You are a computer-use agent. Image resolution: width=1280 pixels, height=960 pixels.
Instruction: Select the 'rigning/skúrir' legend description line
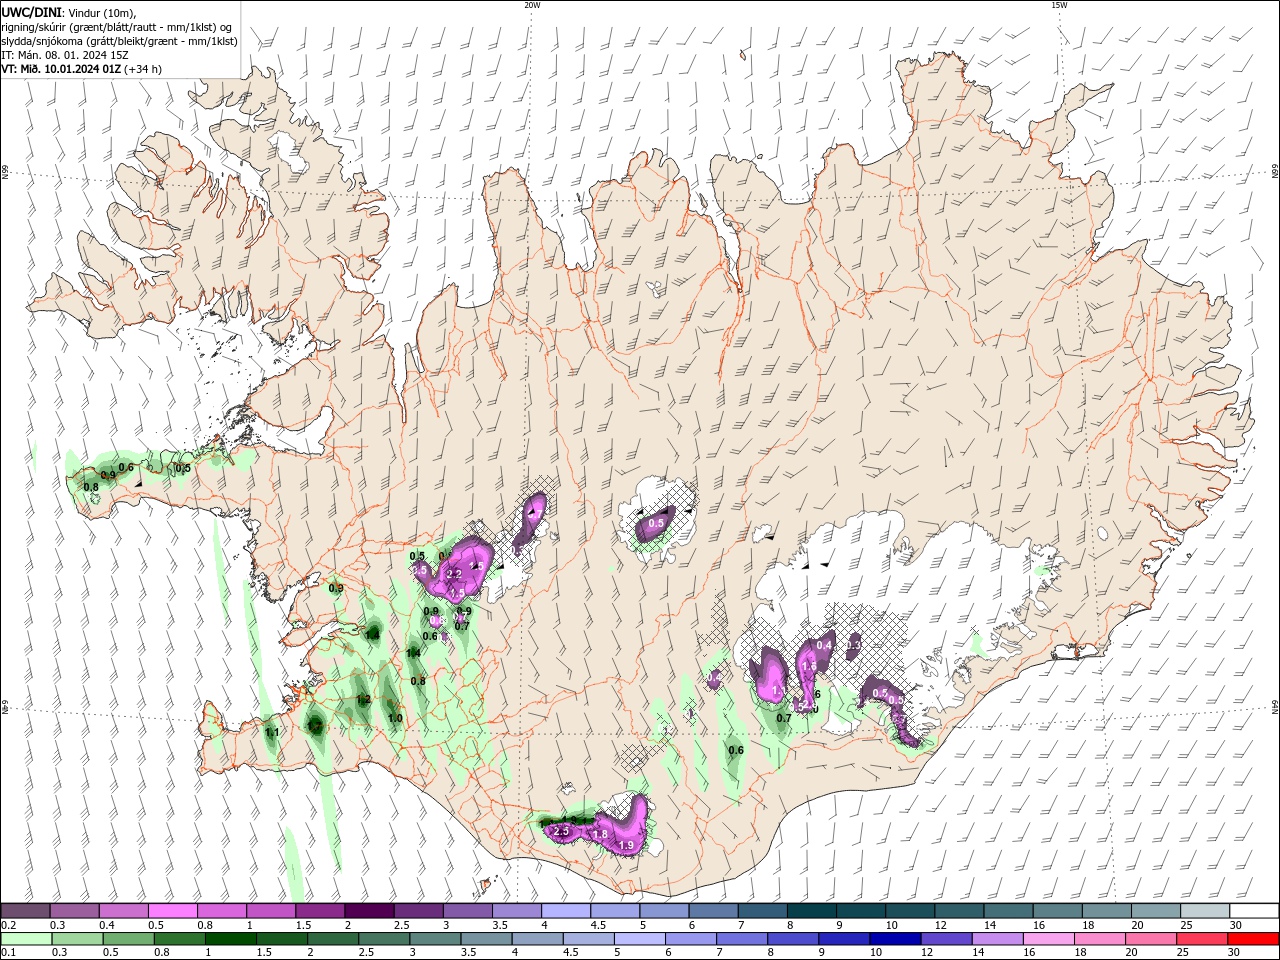point(117,26)
